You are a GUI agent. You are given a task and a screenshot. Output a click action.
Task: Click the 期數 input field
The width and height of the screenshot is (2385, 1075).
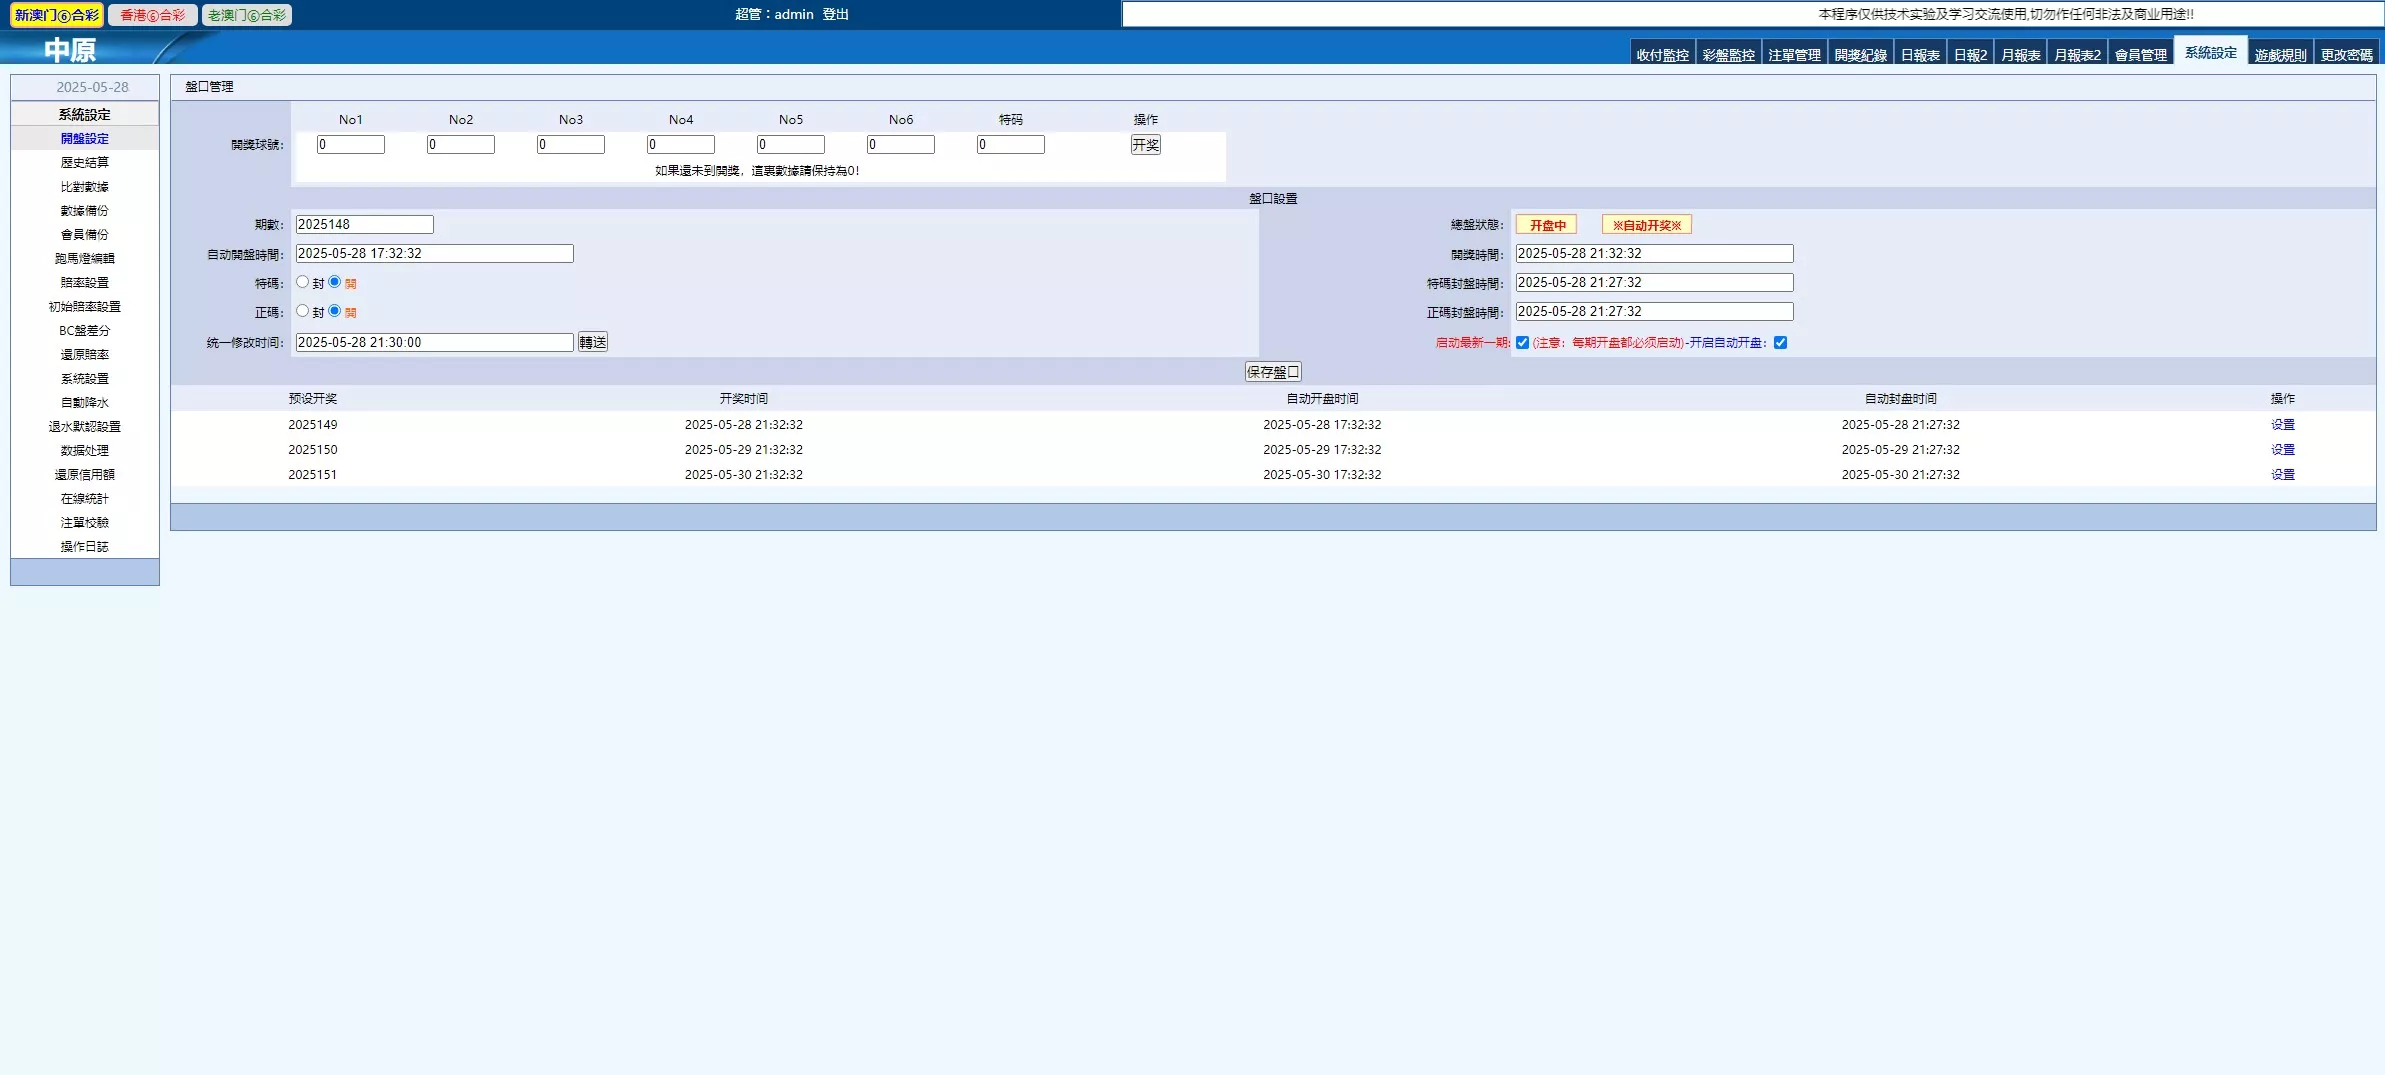pyautogui.click(x=364, y=225)
